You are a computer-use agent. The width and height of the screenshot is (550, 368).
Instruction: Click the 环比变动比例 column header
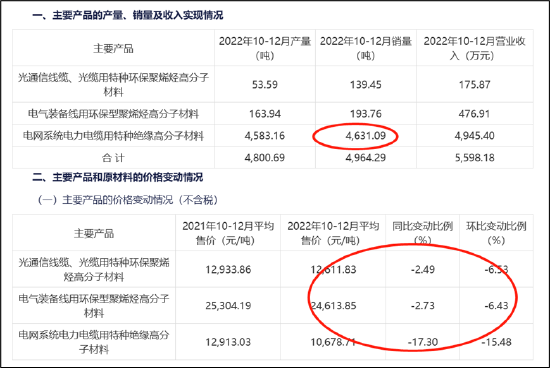pyautogui.click(x=496, y=233)
